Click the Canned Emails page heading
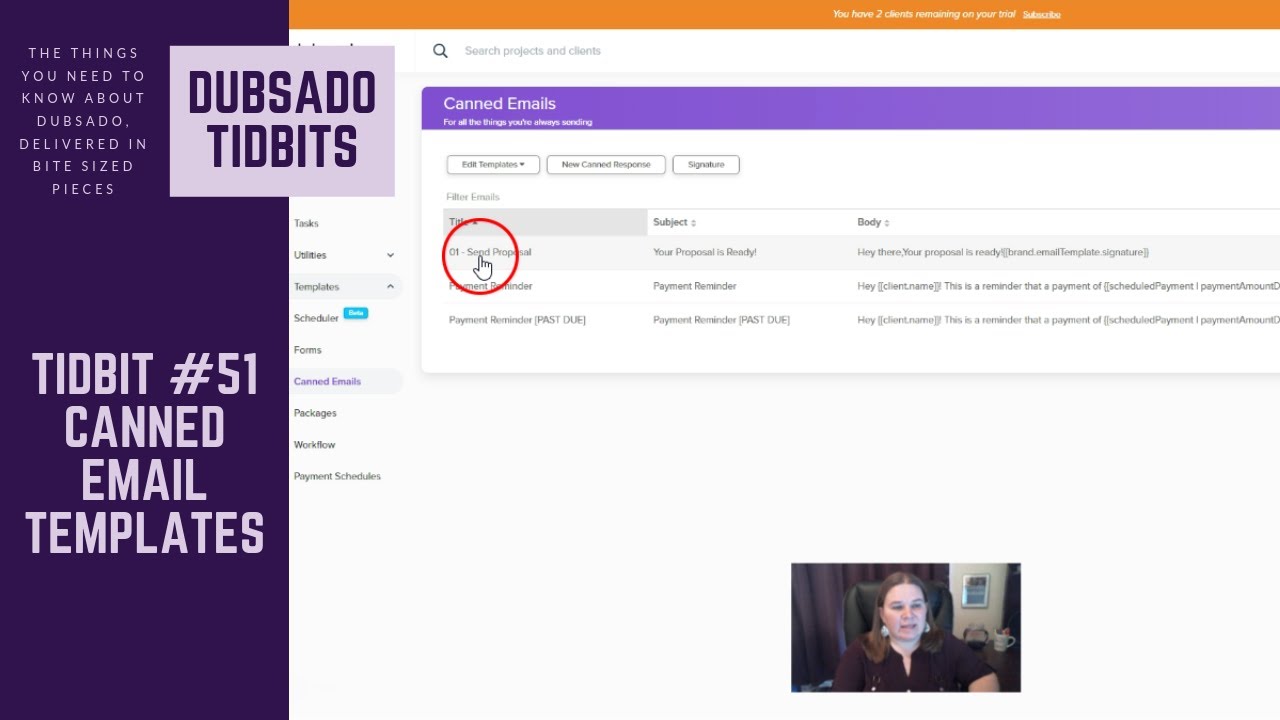 499,103
